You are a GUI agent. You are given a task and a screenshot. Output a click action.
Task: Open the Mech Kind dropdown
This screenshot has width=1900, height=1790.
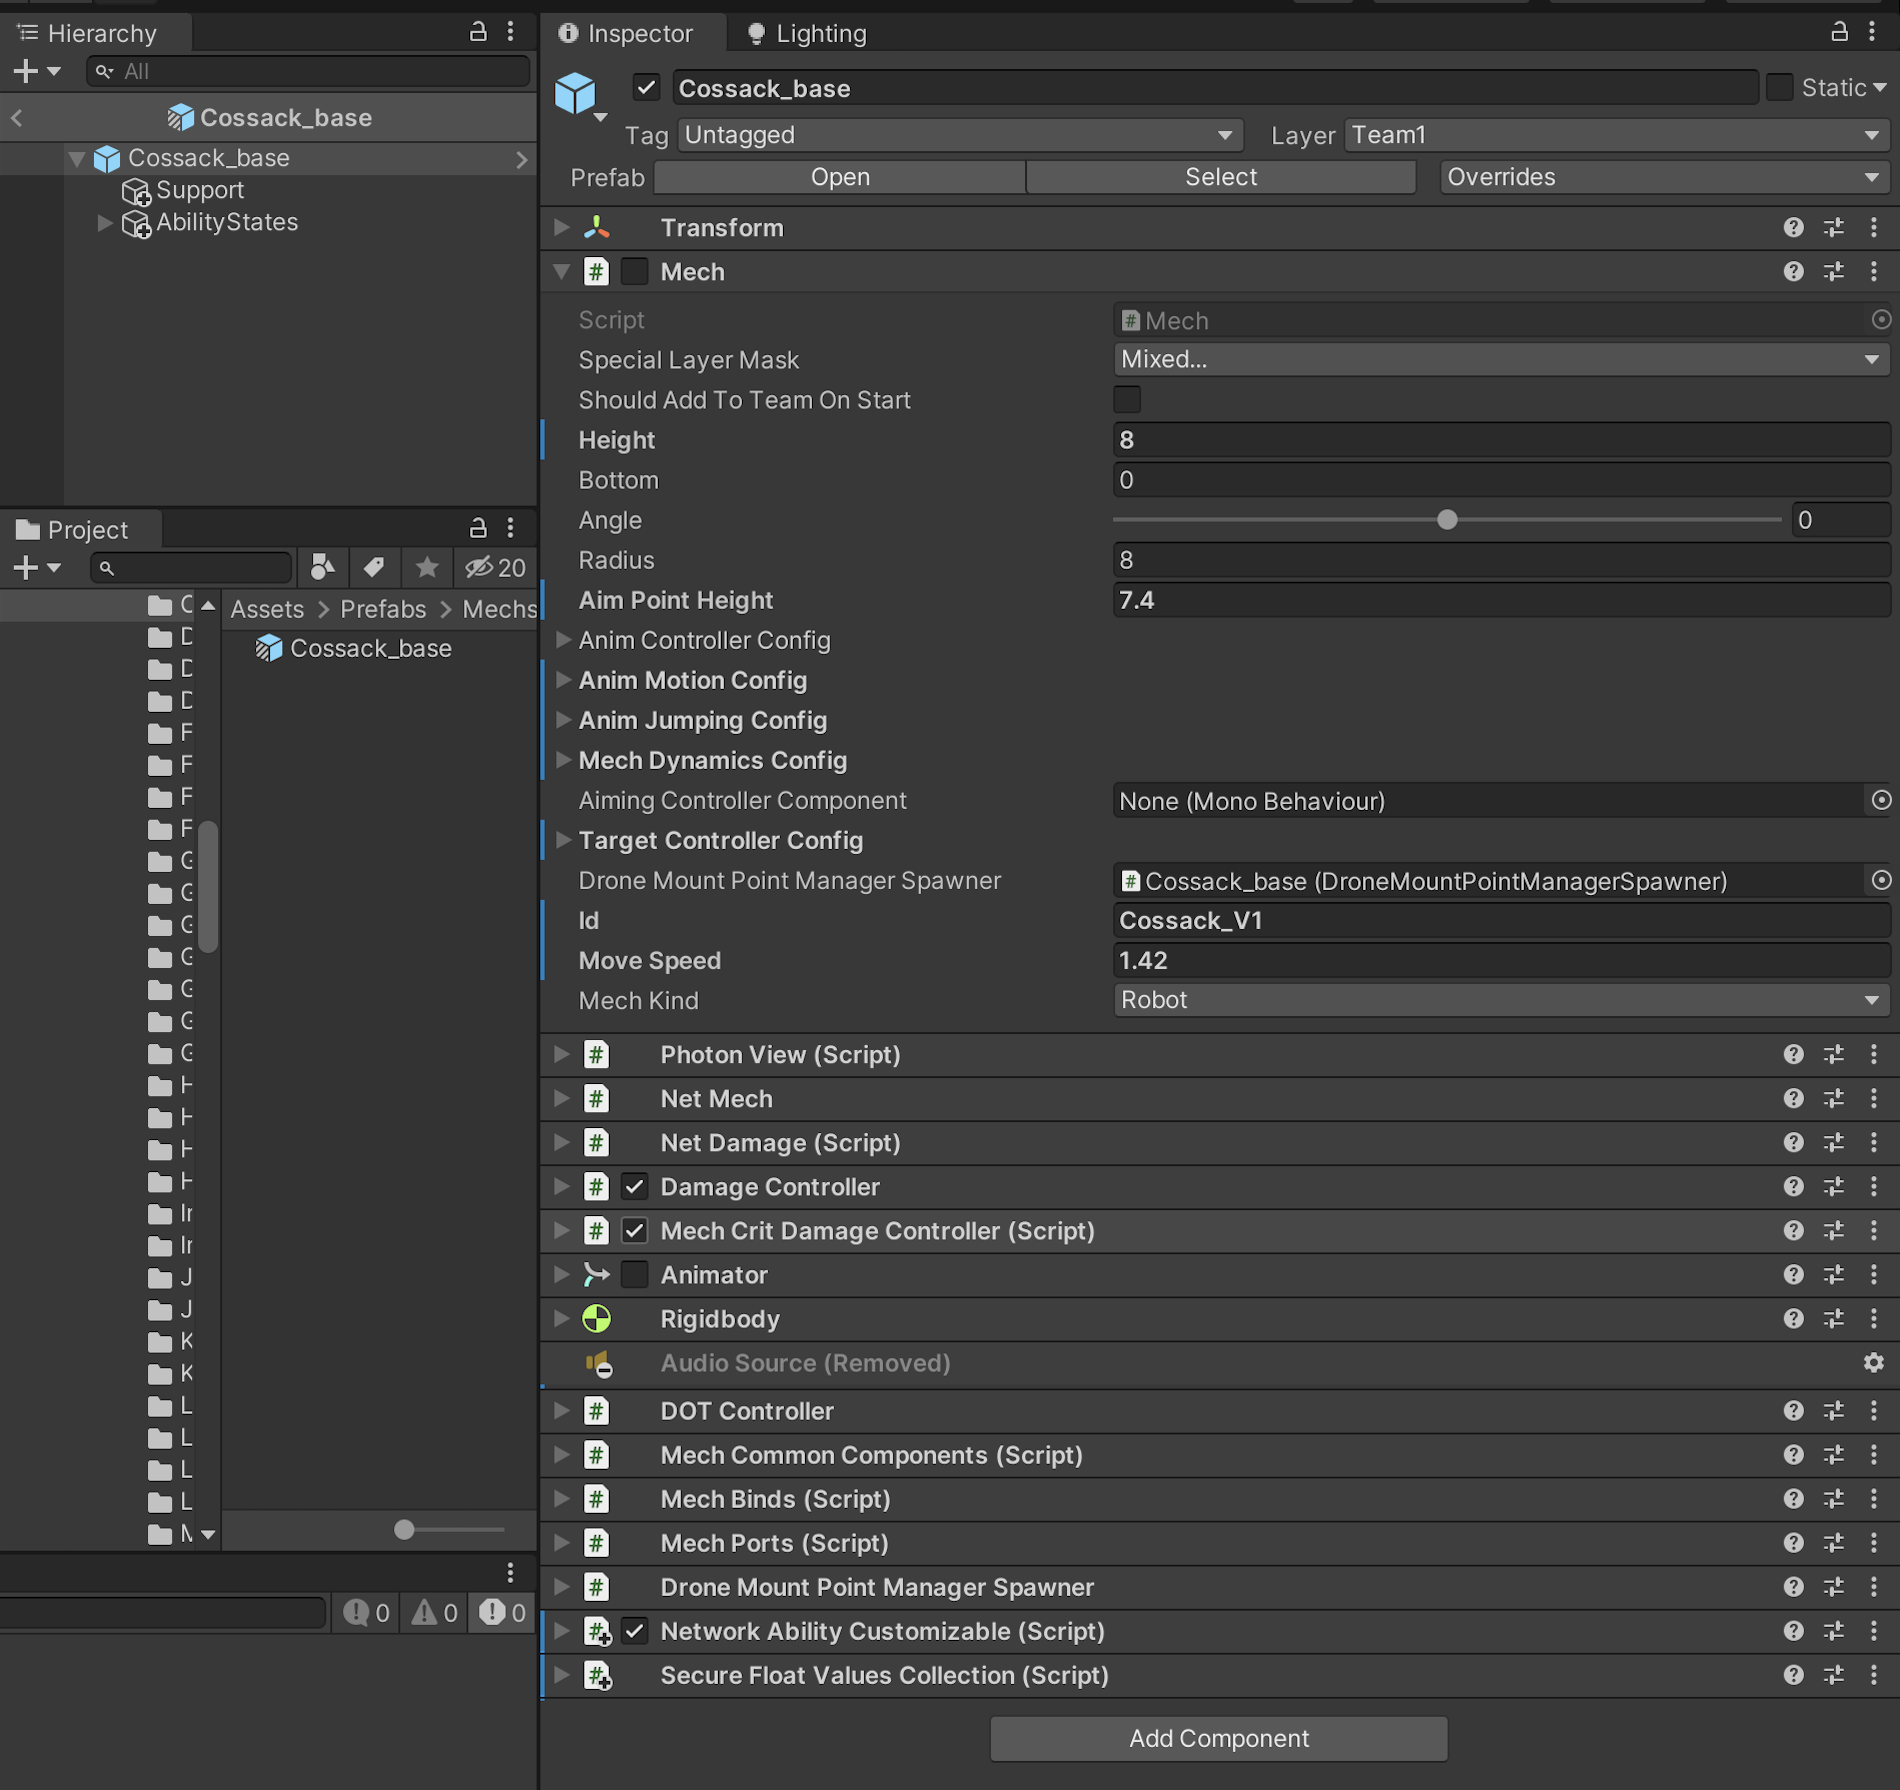point(1500,1000)
